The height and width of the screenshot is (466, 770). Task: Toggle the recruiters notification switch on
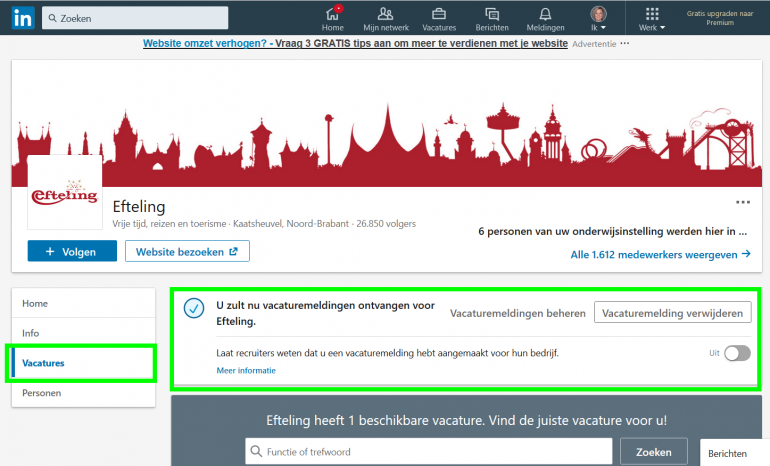point(737,353)
